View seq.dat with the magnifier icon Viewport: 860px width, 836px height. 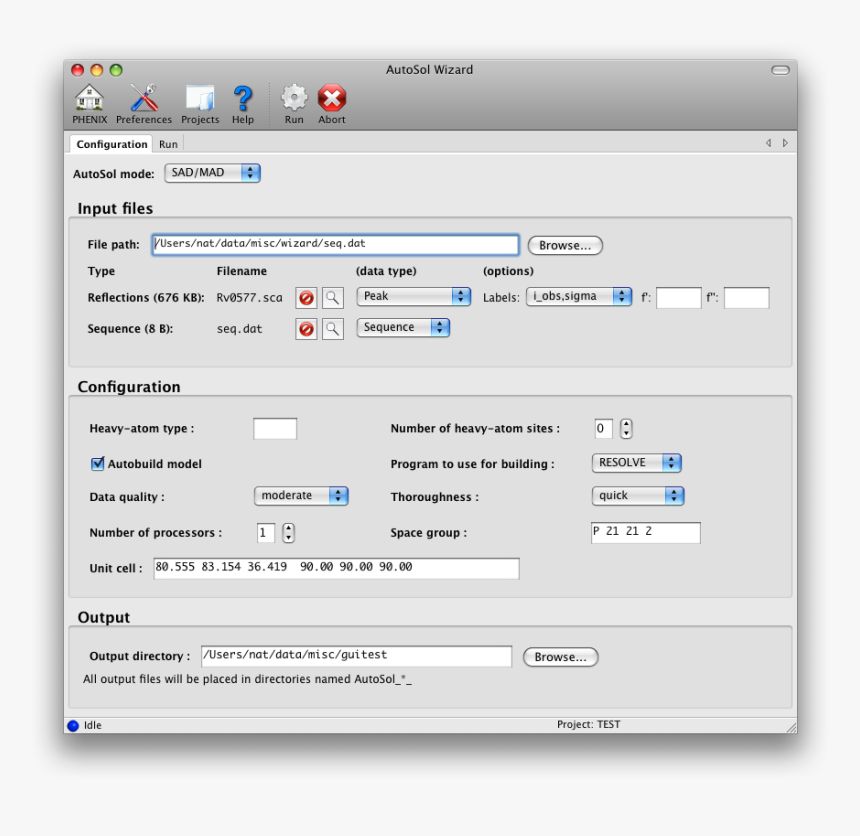click(x=332, y=329)
